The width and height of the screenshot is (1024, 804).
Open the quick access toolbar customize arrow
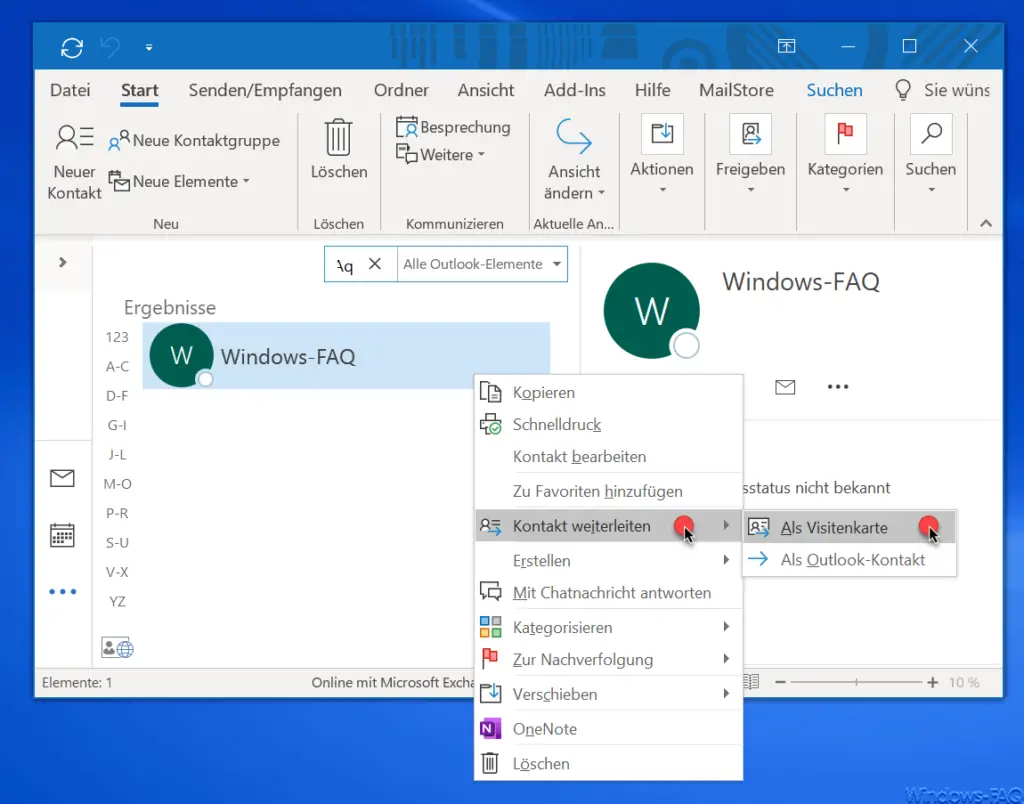[x=149, y=48]
